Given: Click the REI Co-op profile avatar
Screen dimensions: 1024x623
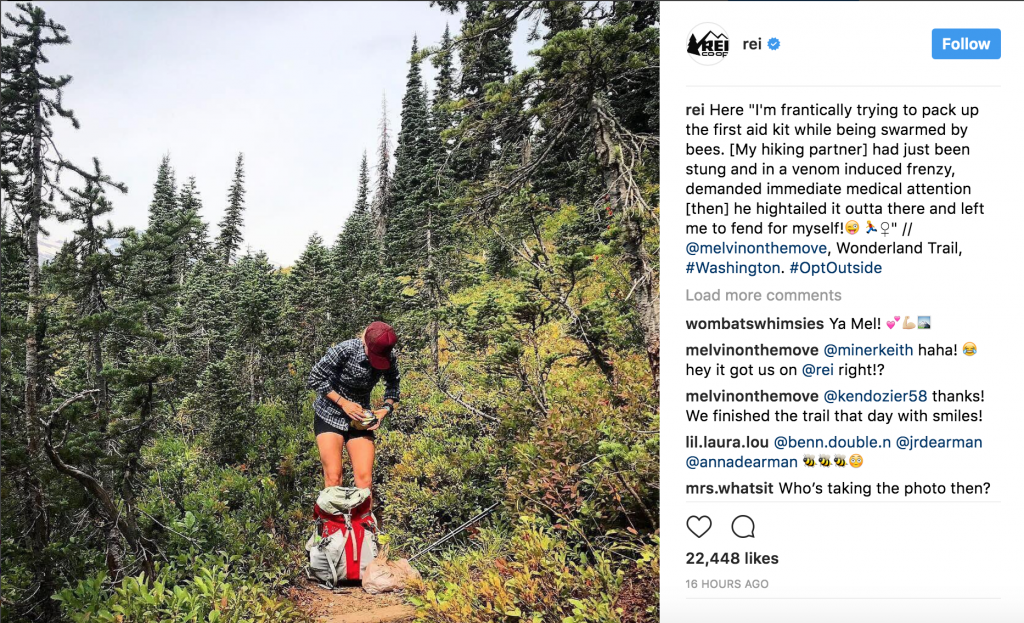Looking at the screenshot, I should pos(707,43).
